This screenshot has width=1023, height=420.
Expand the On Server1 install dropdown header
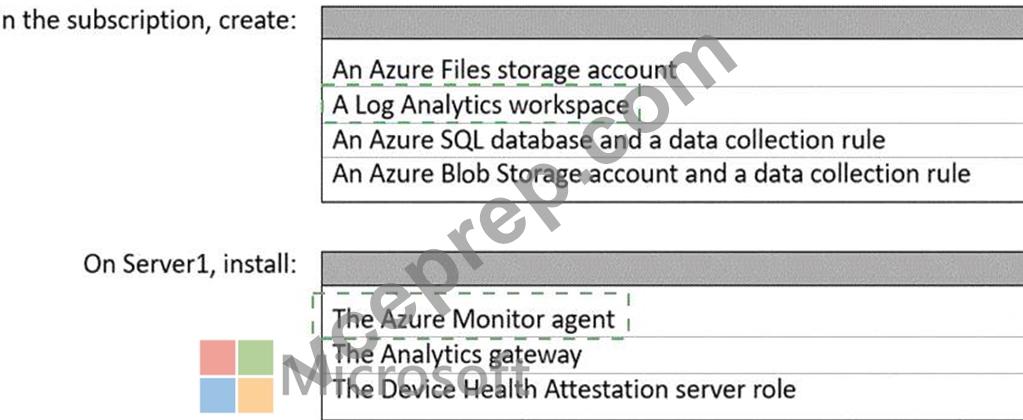(672, 267)
